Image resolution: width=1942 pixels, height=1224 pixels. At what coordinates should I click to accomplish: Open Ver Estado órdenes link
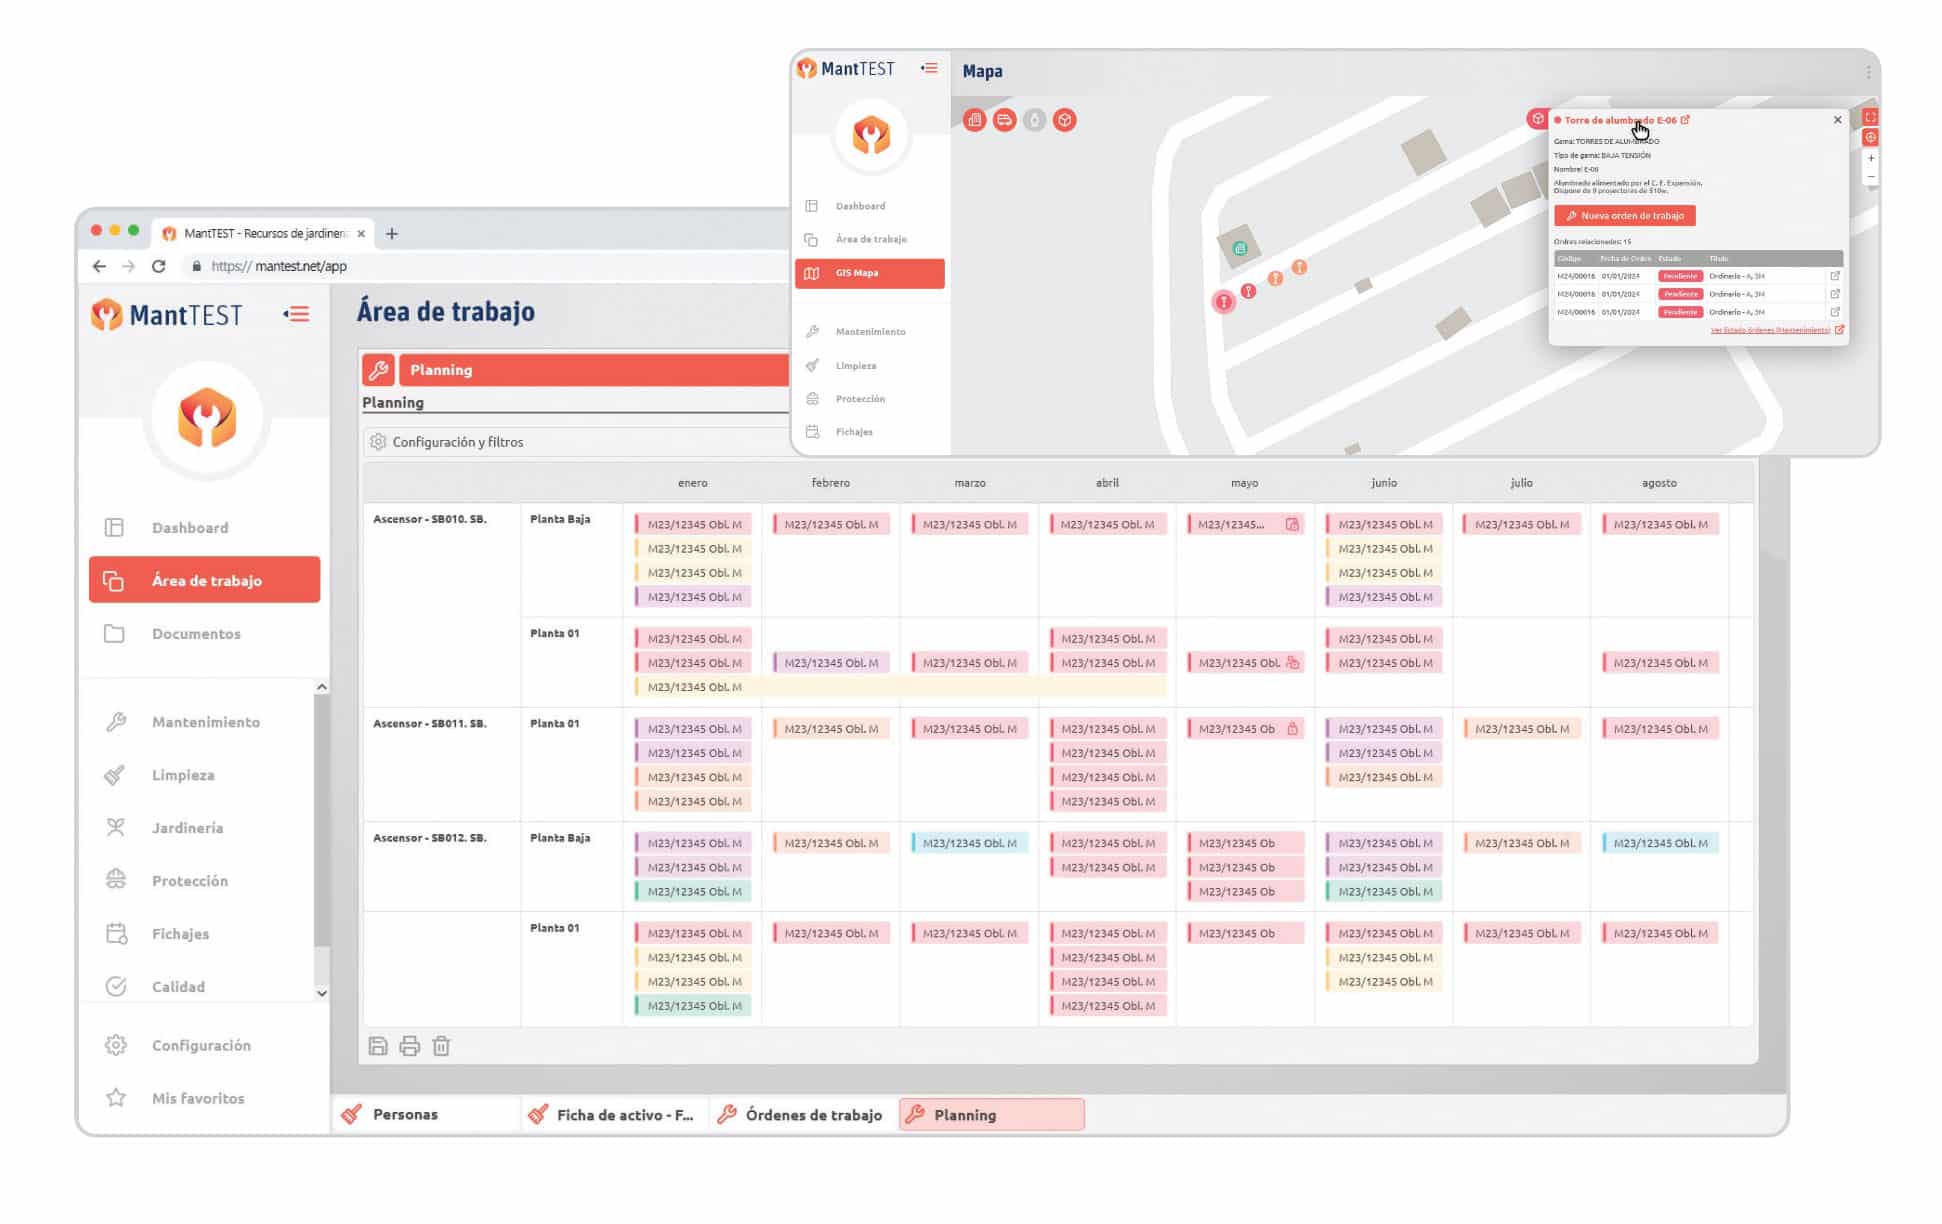click(1771, 330)
